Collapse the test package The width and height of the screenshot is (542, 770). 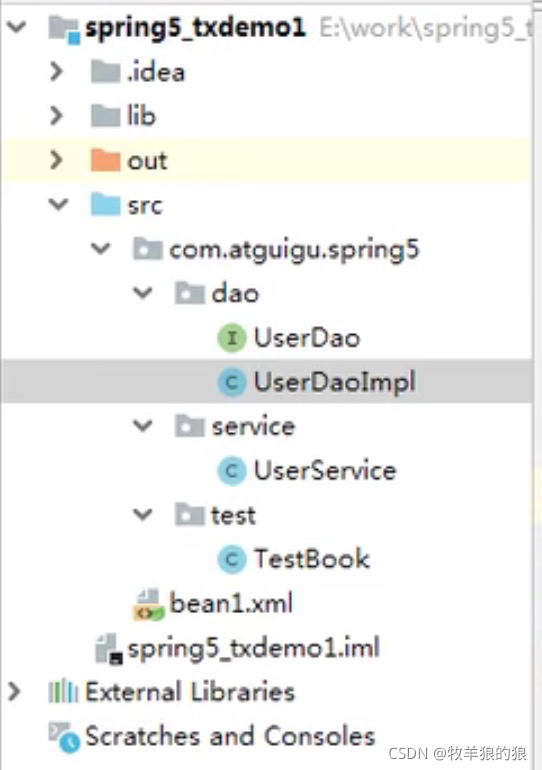click(x=143, y=515)
